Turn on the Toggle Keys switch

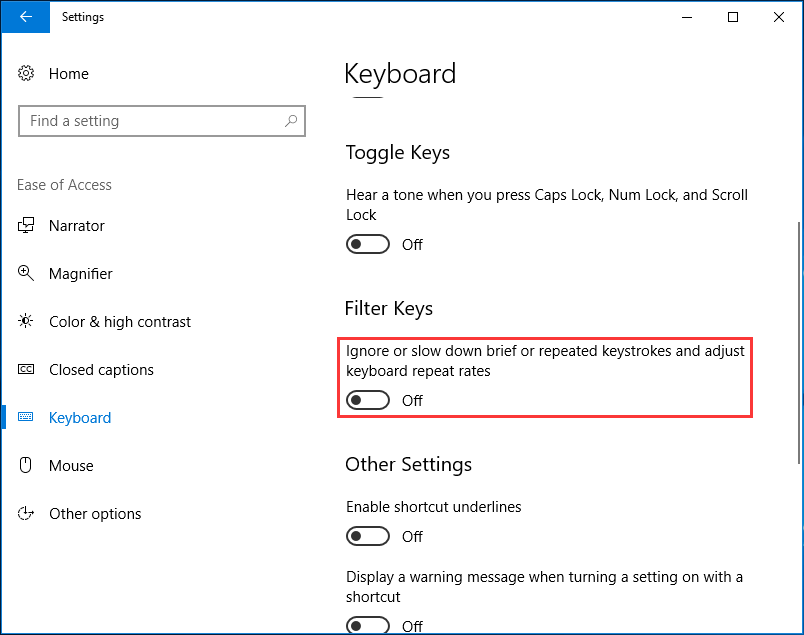(367, 244)
